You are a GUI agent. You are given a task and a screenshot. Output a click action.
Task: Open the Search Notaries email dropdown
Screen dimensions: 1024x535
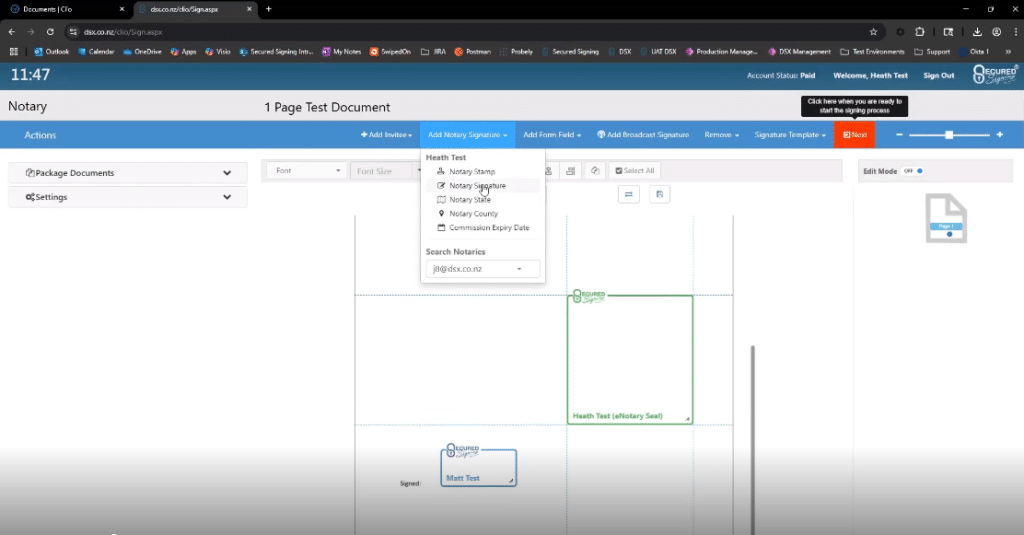(483, 269)
